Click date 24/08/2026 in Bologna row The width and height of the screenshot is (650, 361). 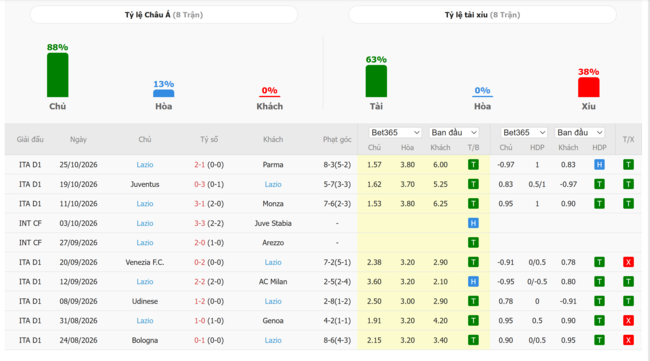pyautogui.click(x=78, y=340)
